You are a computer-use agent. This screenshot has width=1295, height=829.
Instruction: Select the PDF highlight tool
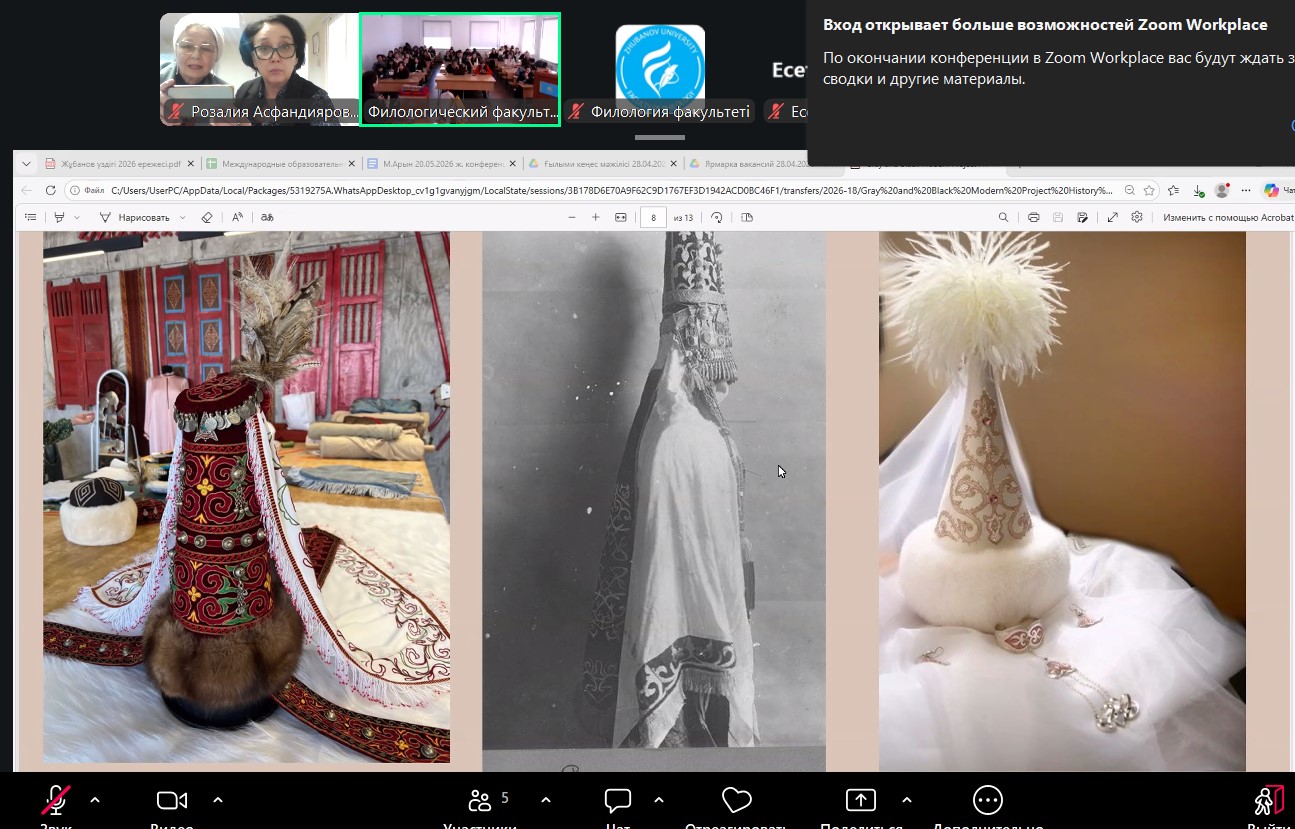pyautogui.click(x=60, y=217)
